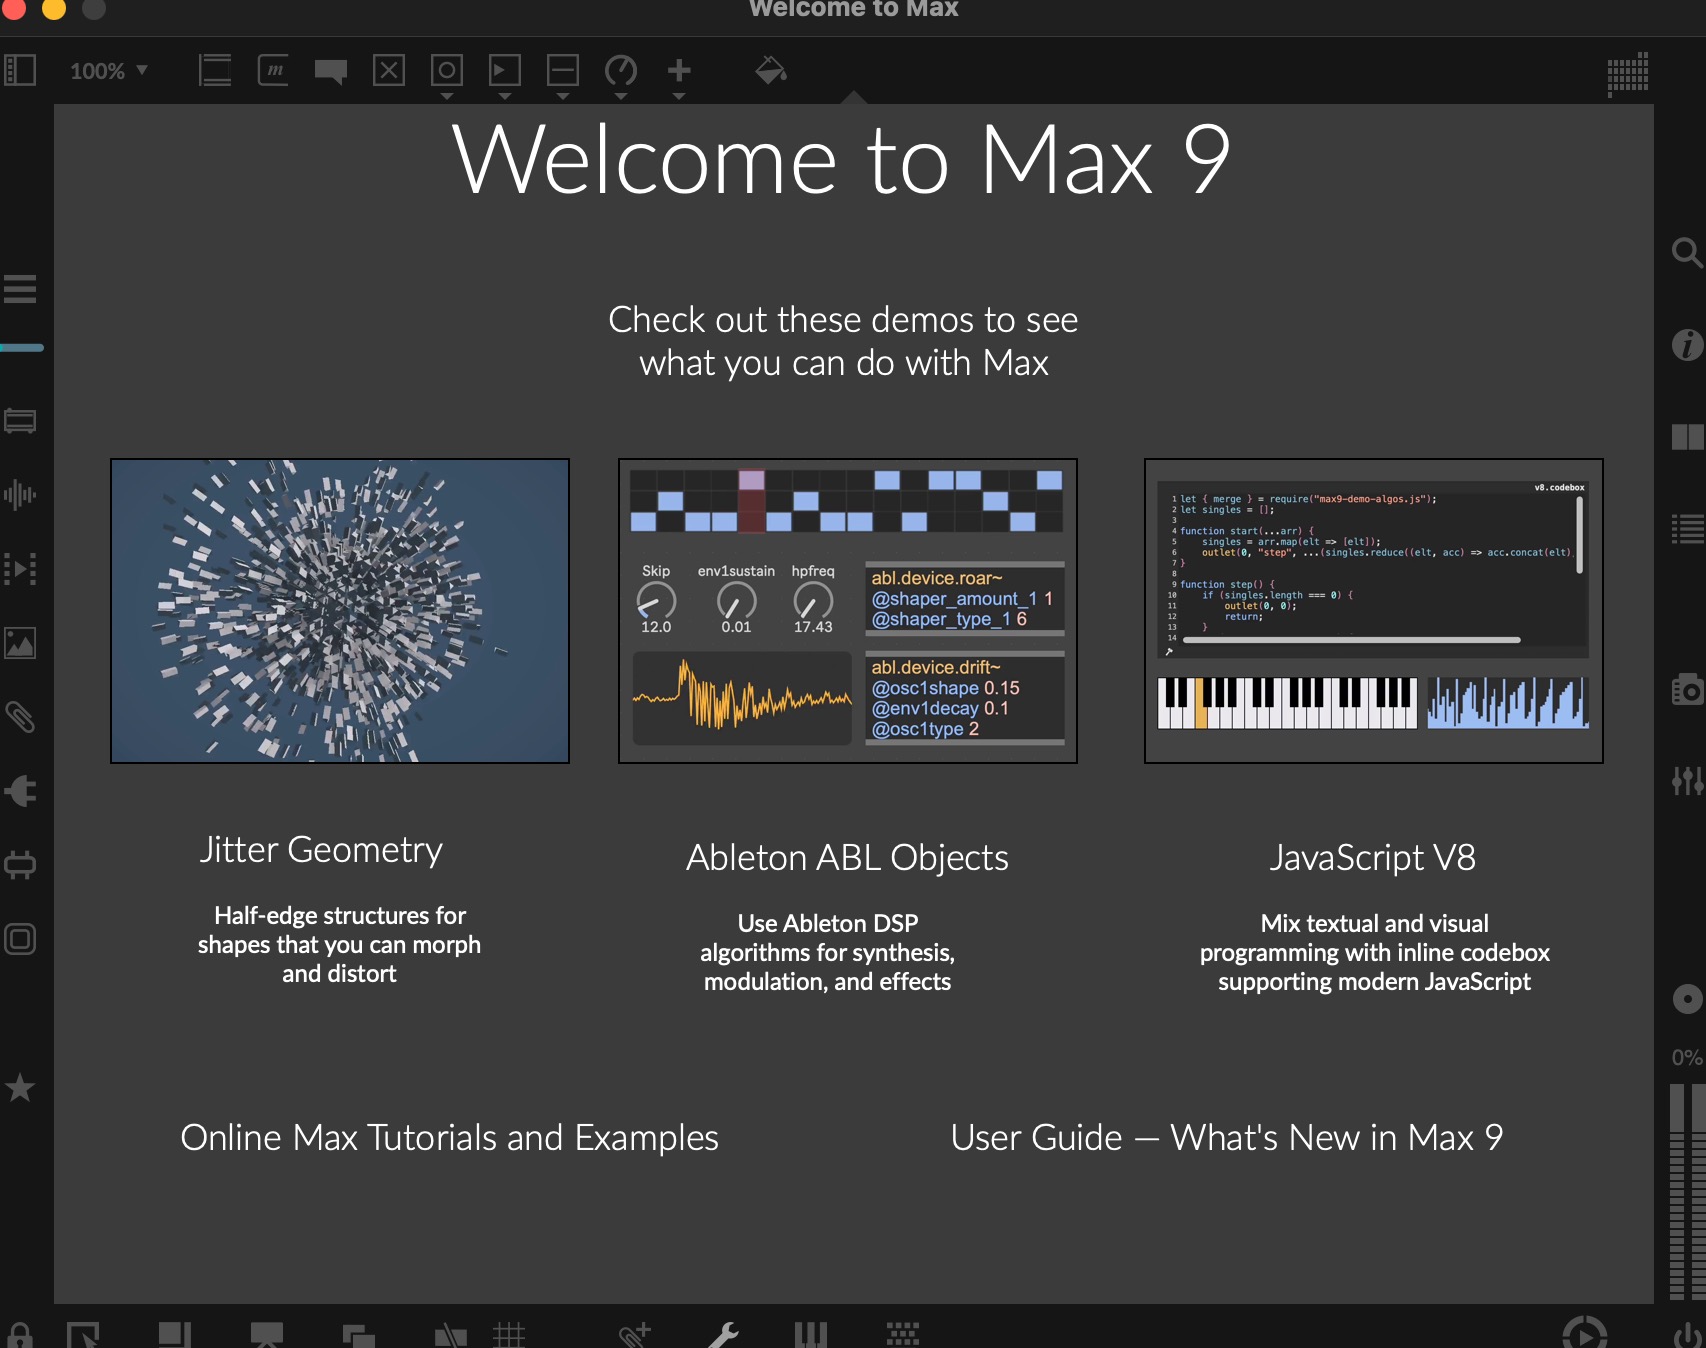1706x1348 pixels.
Task: Click the new view arrow icon at bottom
Action: click(x=84, y=1335)
